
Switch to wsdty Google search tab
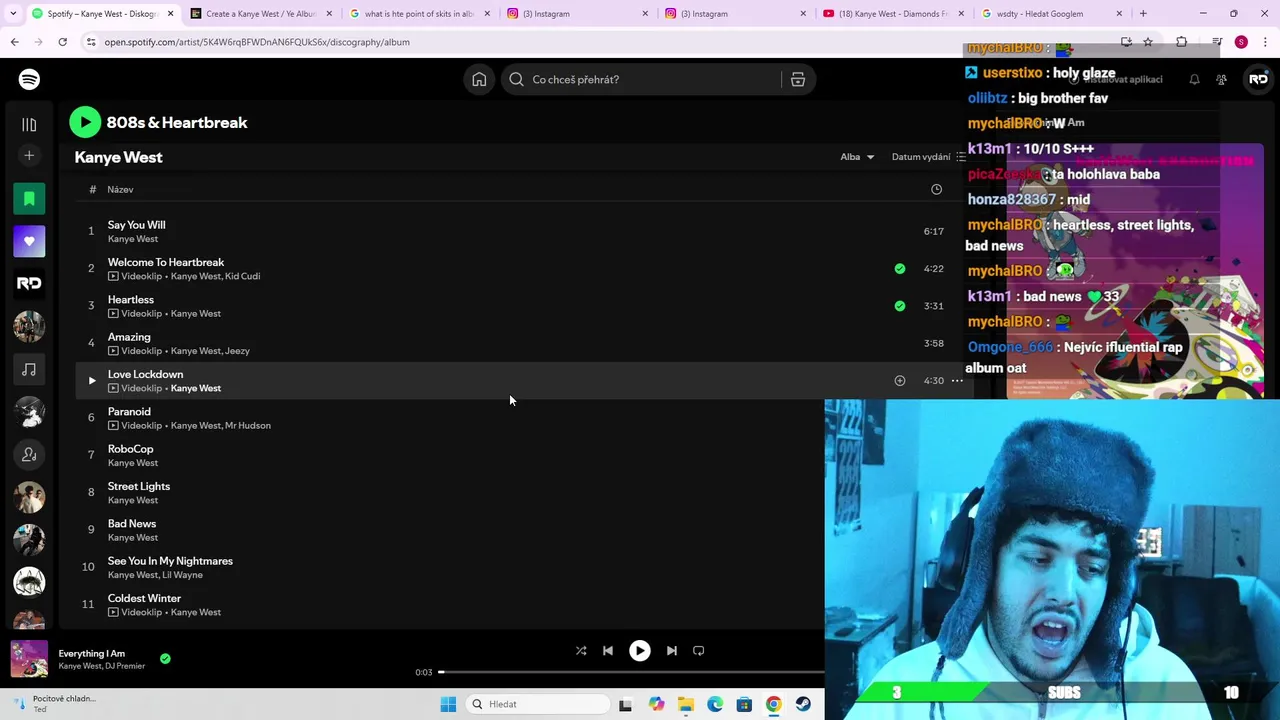1049,14
